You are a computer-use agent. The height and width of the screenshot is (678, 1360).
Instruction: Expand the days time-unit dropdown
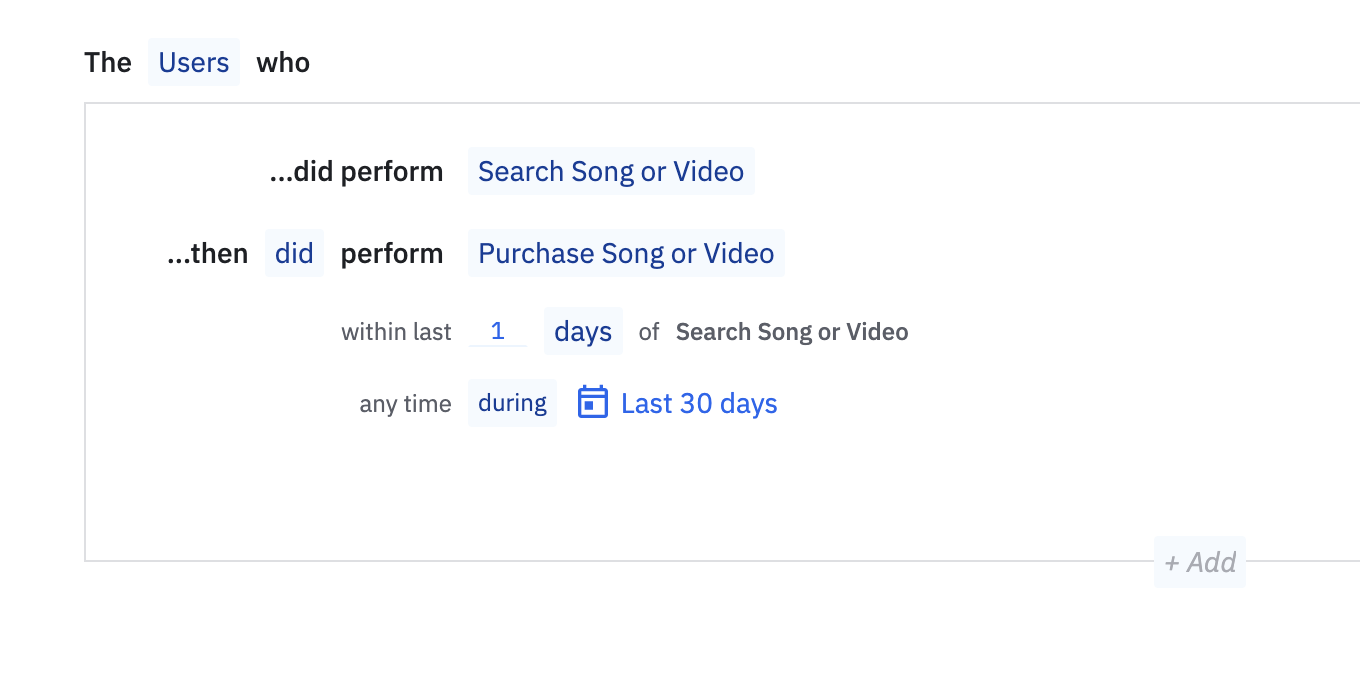click(583, 332)
